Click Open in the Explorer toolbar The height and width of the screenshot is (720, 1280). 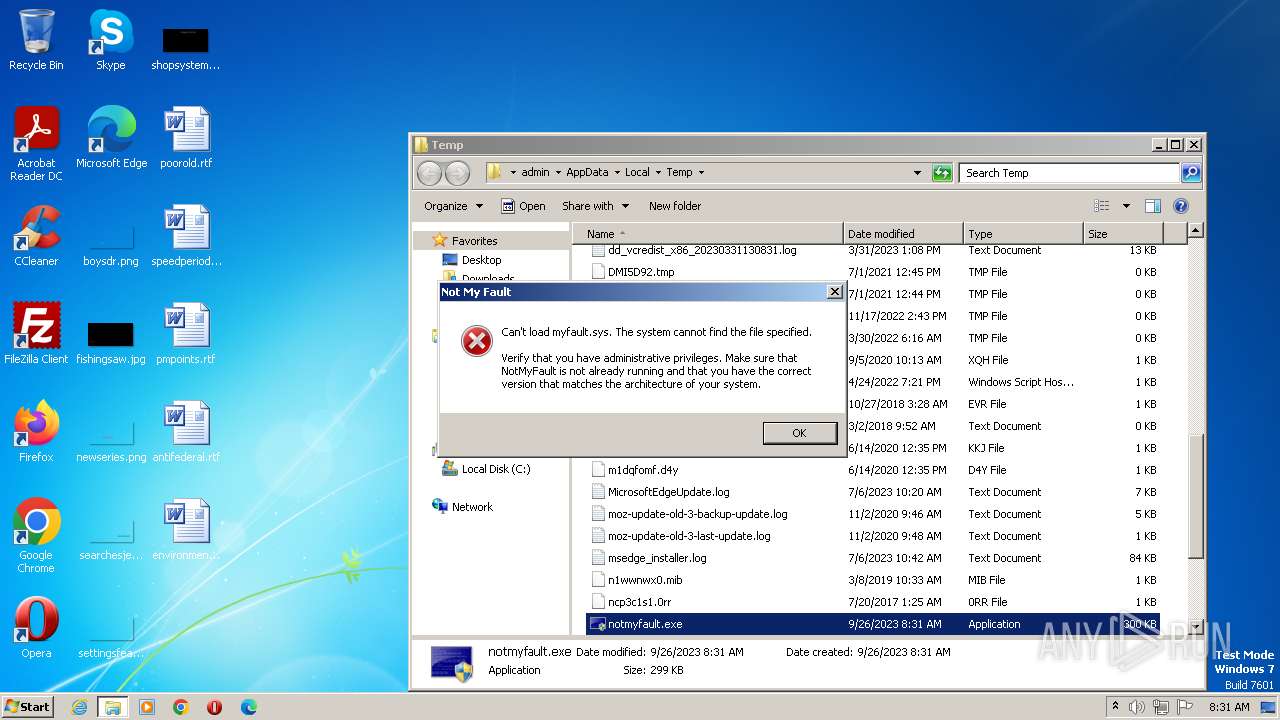point(523,206)
